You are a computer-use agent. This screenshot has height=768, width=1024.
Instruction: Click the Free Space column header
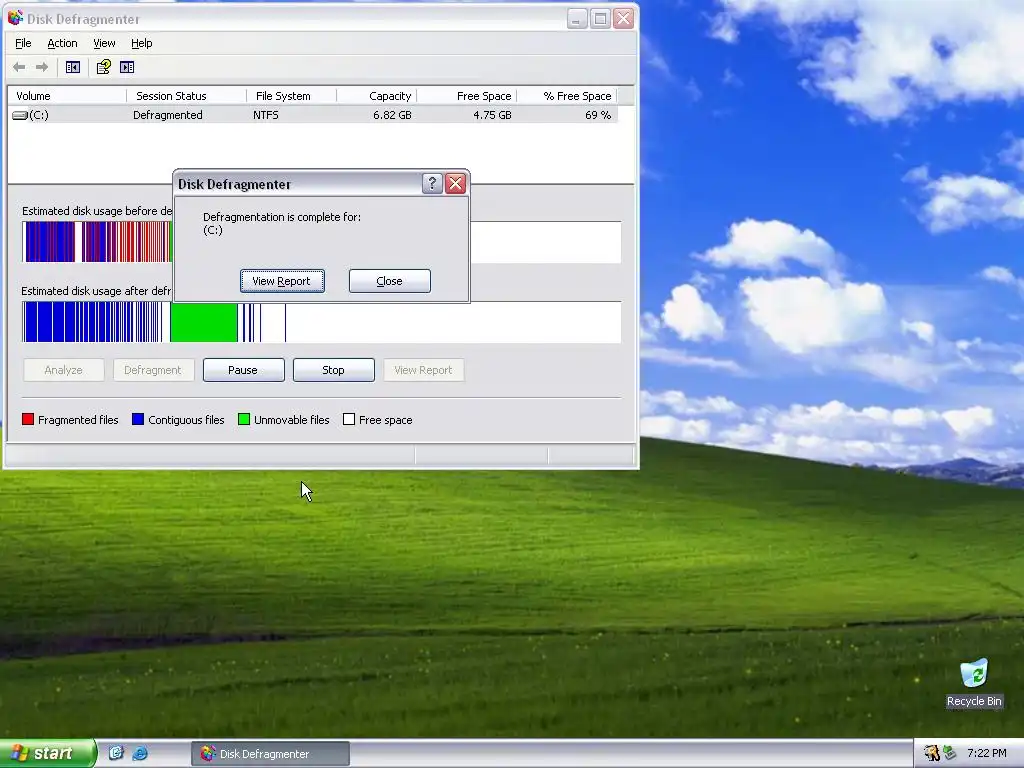(x=466, y=96)
